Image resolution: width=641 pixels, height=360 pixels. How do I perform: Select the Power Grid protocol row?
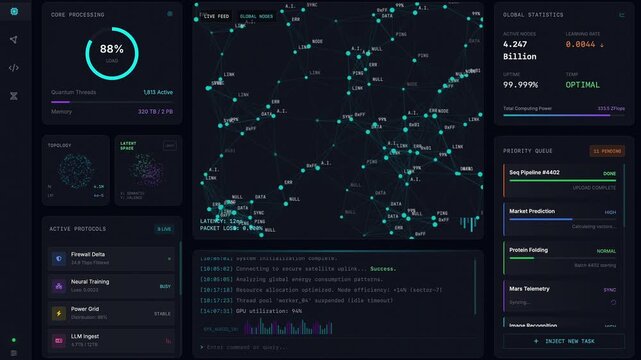111,313
